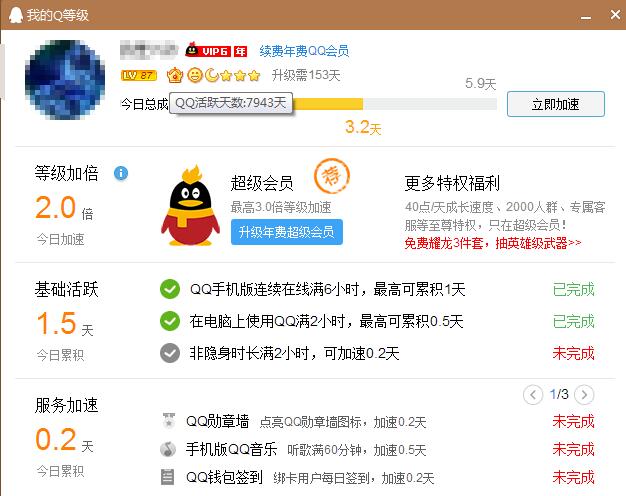Click the super member penguin mascot

190,205
